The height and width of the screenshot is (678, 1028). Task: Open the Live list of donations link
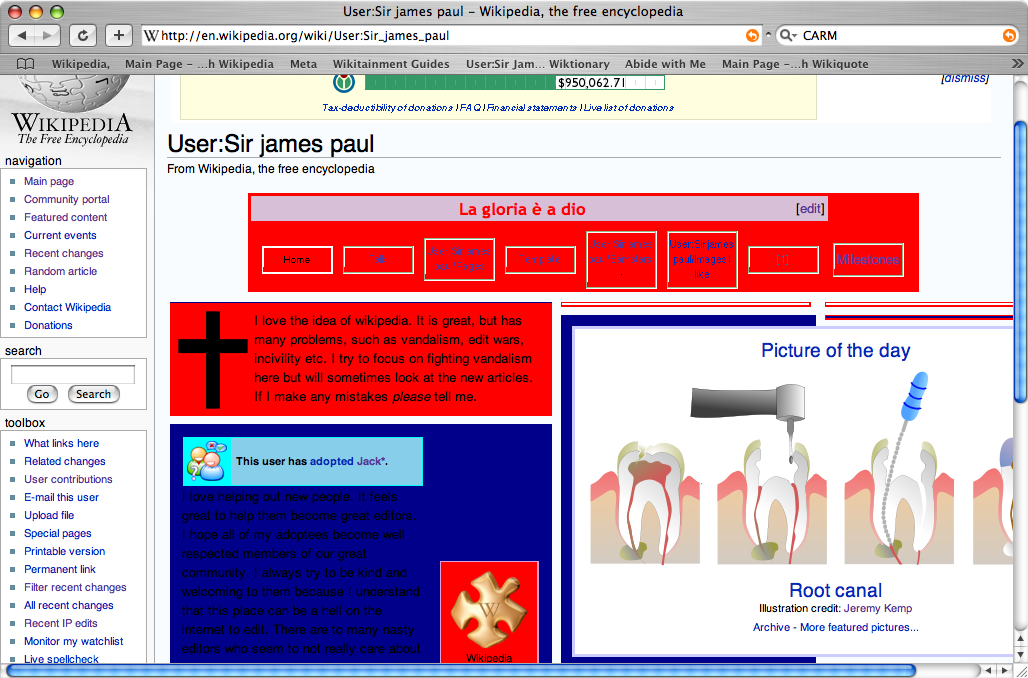pos(629,108)
